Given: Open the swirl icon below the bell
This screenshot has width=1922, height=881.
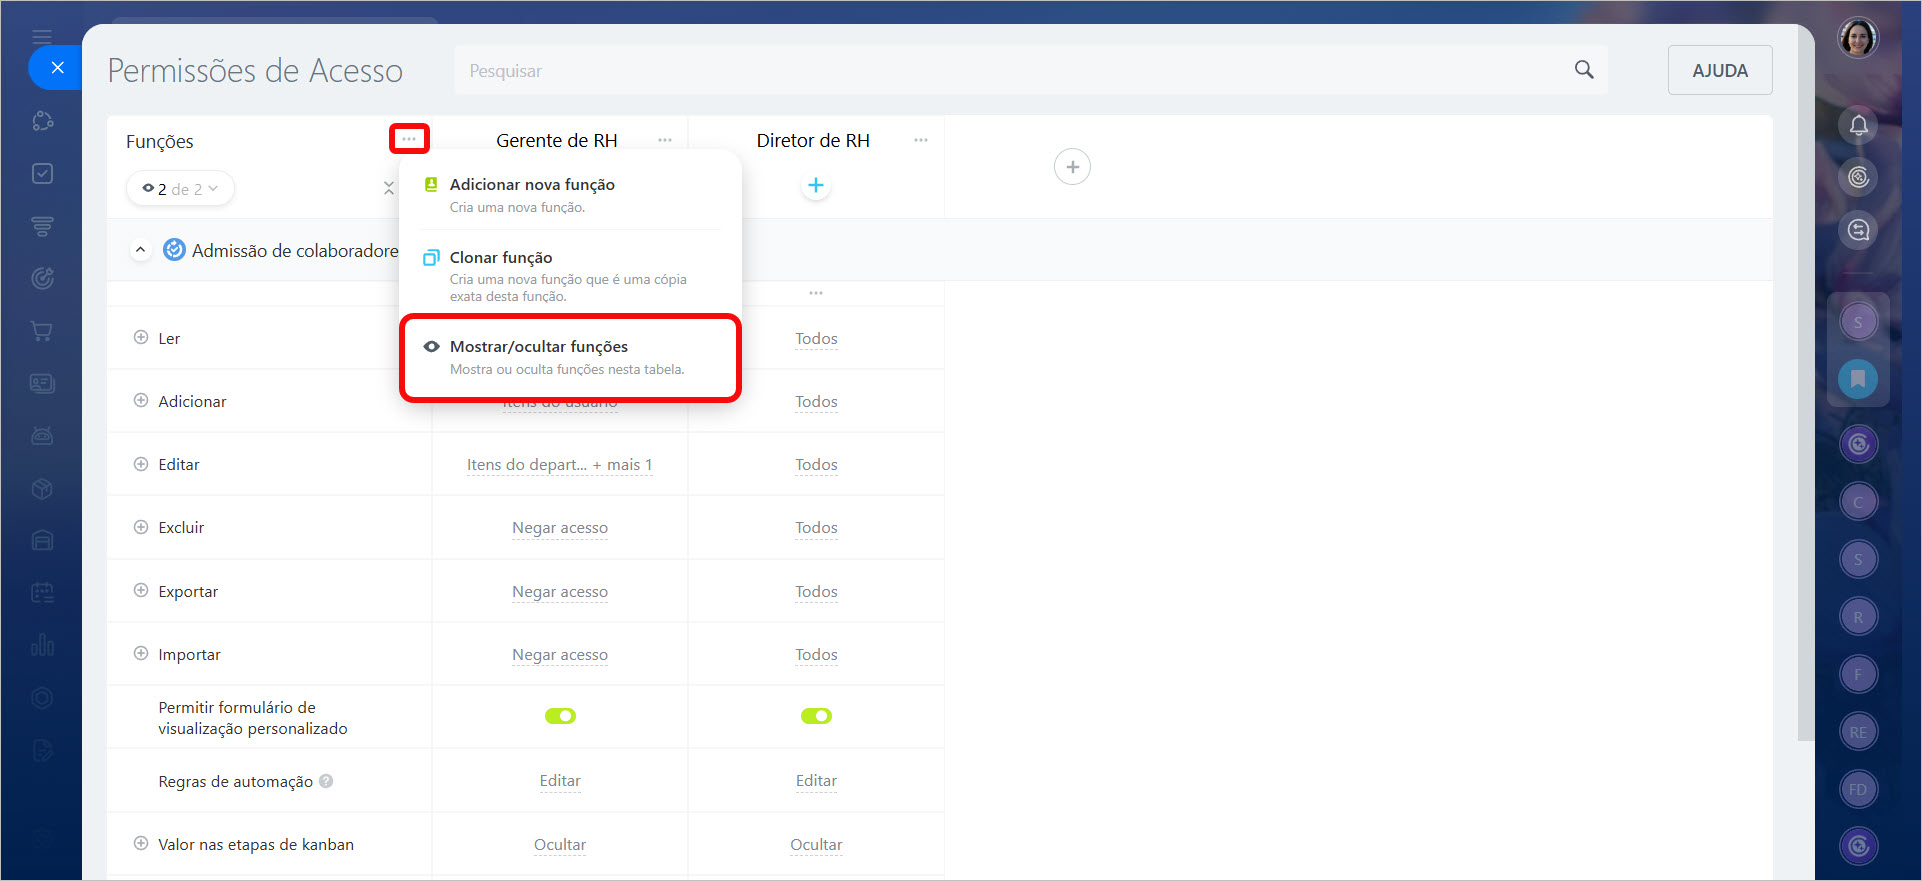Looking at the screenshot, I should tap(1858, 177).
